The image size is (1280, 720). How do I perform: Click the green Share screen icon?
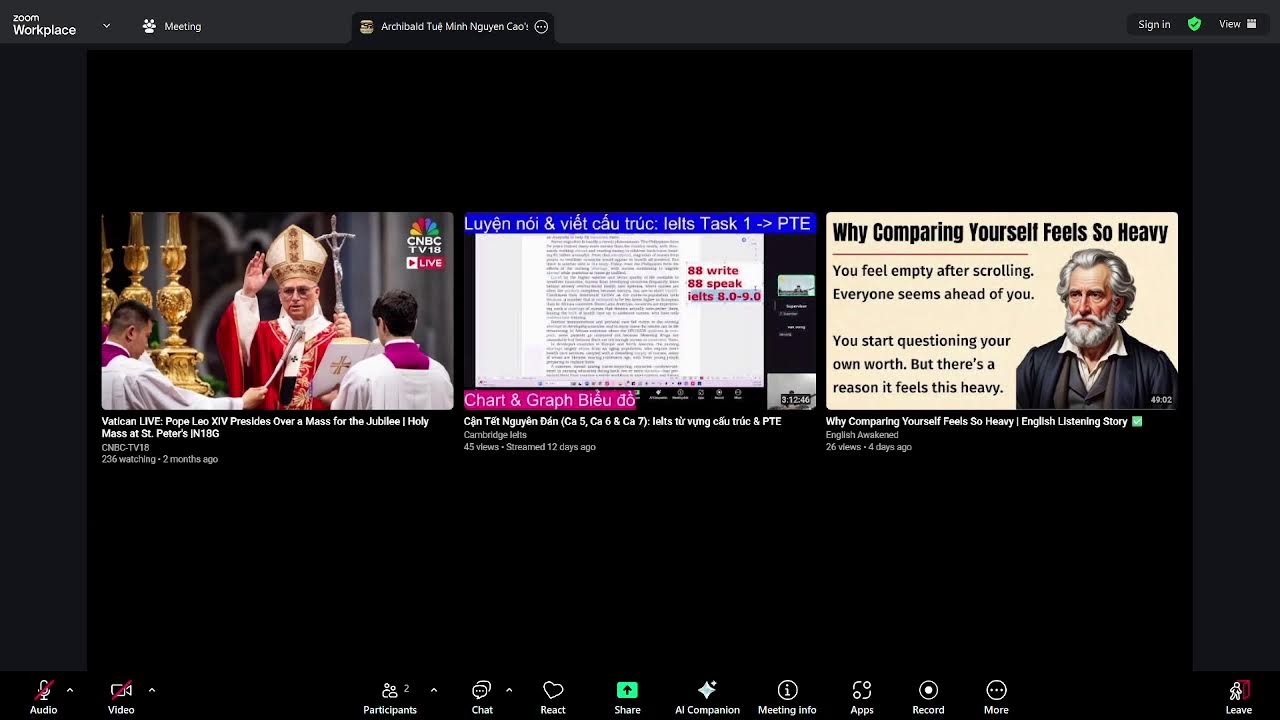(x=627, y=690)
